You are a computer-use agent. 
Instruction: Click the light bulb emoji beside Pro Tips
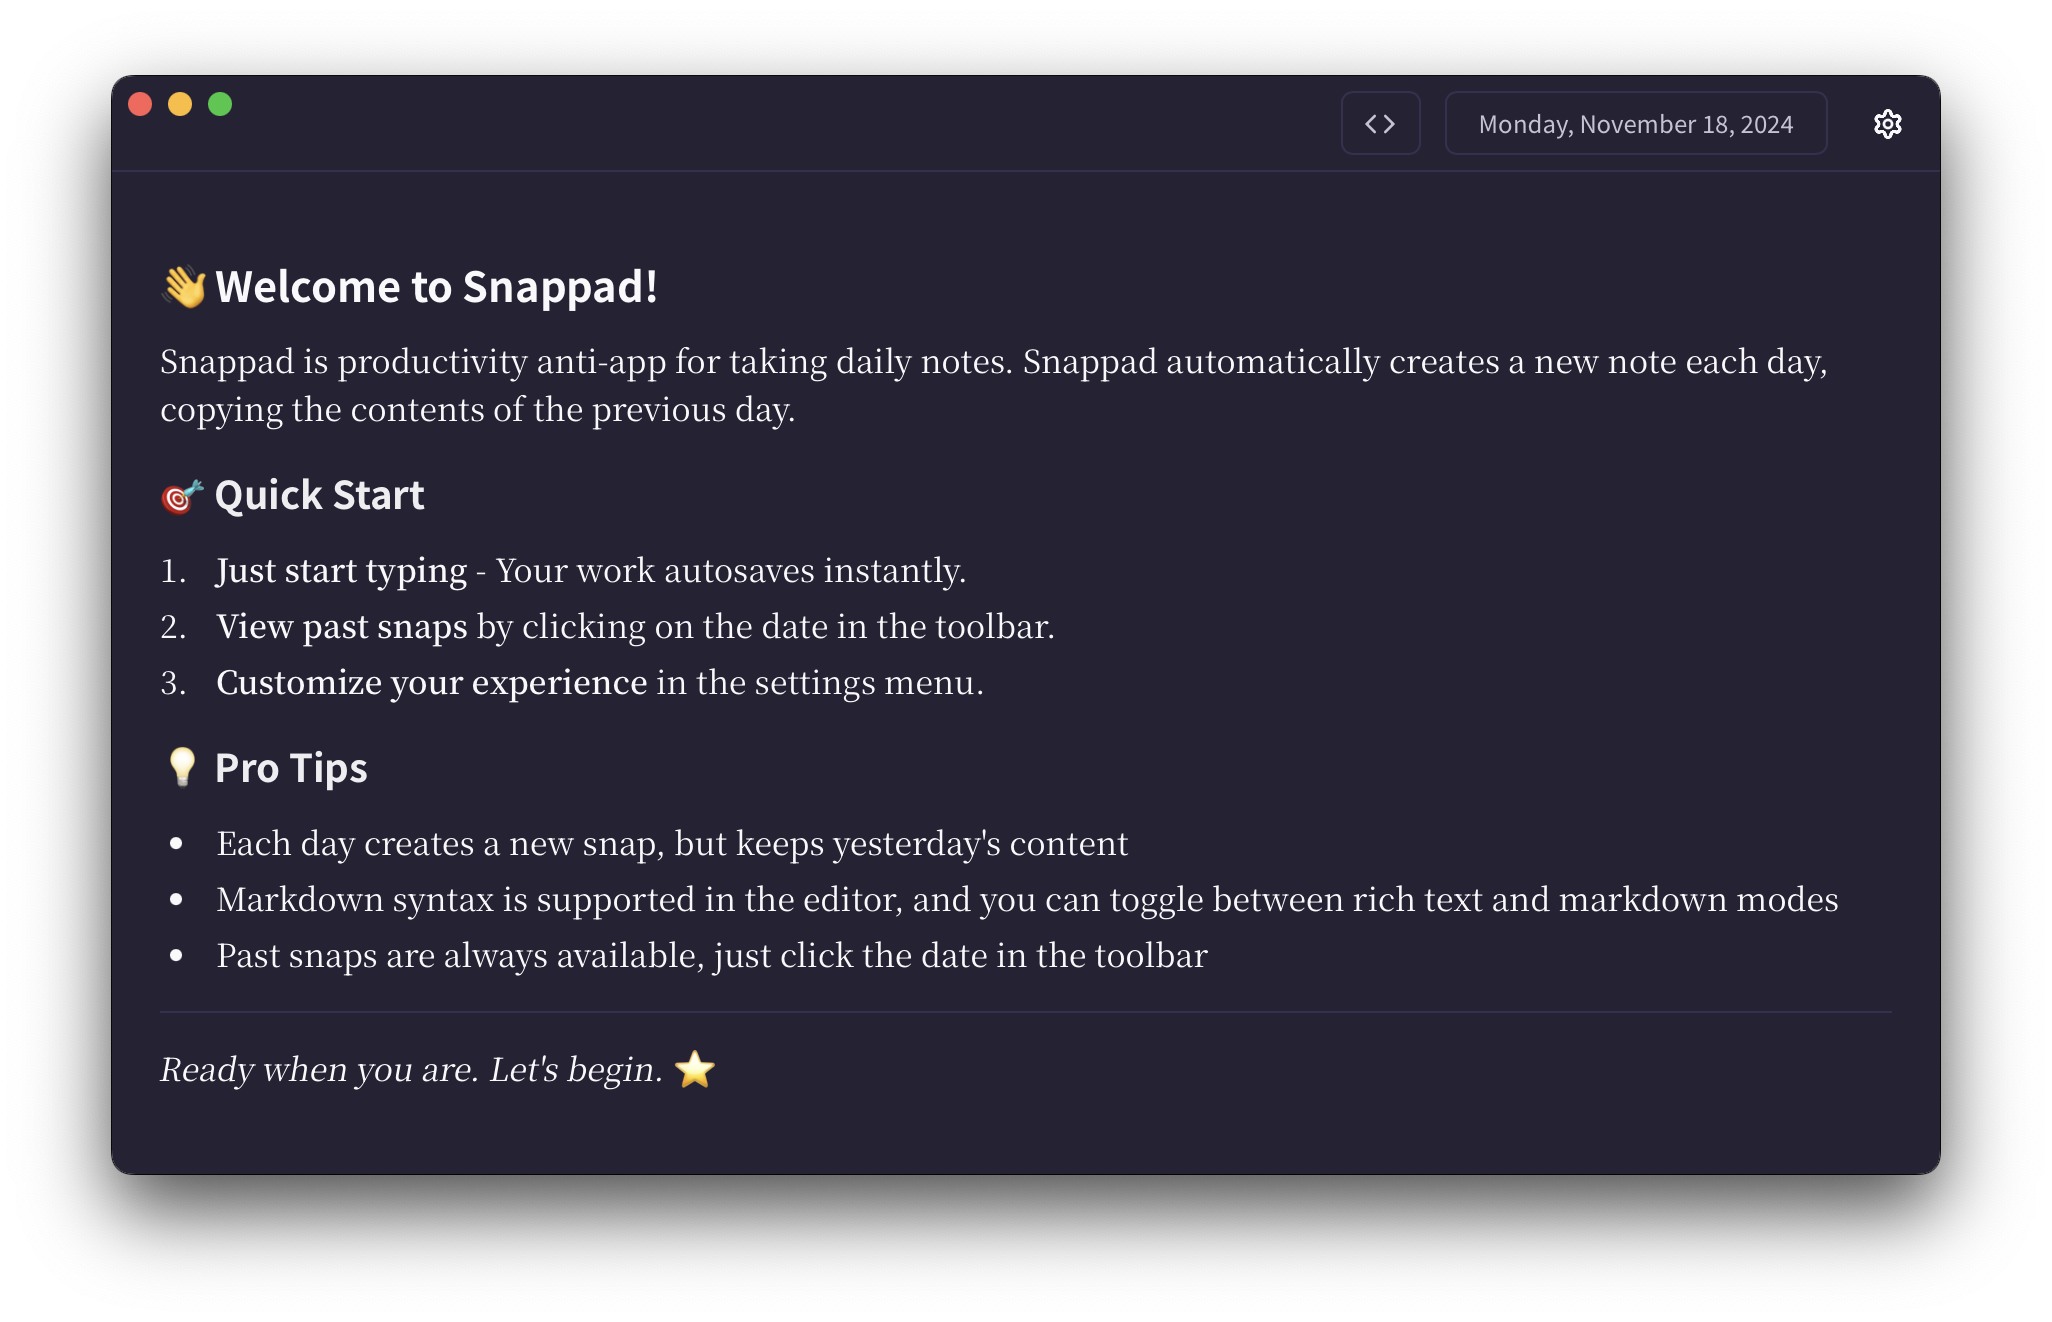(183, 767)
